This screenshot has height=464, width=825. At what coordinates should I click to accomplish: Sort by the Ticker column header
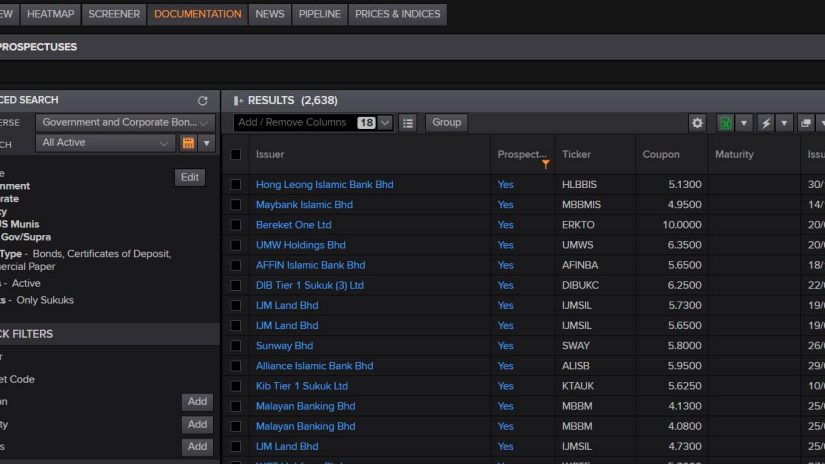tap(576, 154)
